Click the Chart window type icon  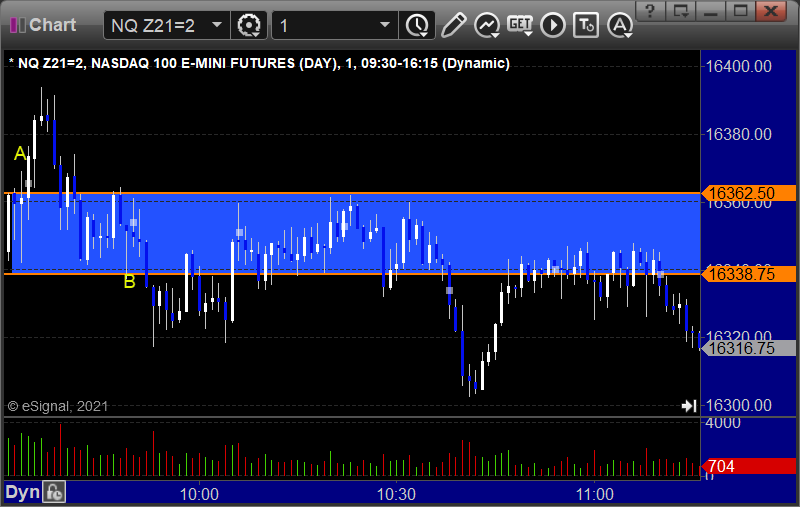pyautogui.click(x=18, y=25)
